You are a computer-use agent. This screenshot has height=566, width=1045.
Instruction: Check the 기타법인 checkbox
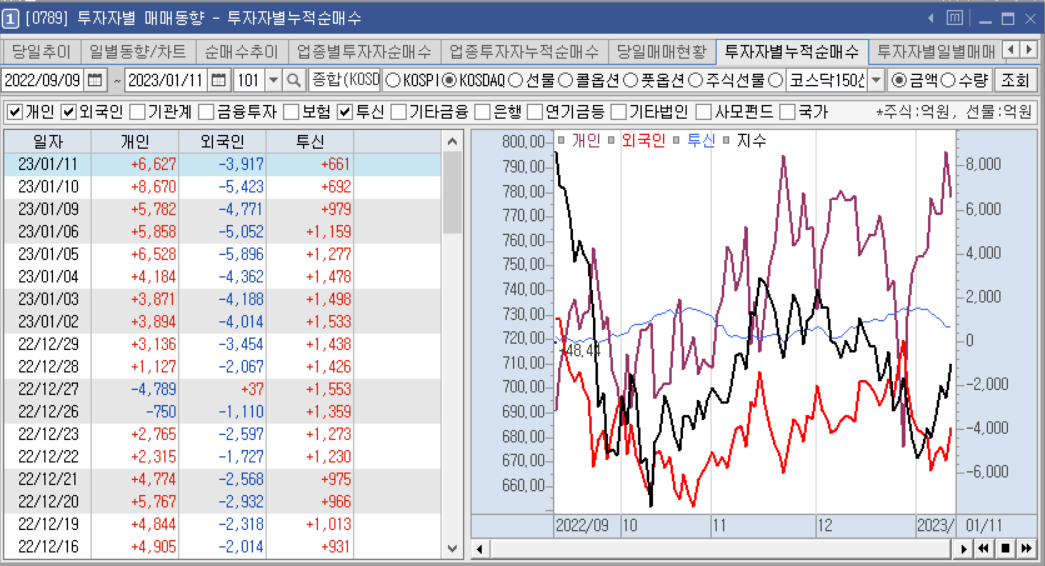point(619,112)
